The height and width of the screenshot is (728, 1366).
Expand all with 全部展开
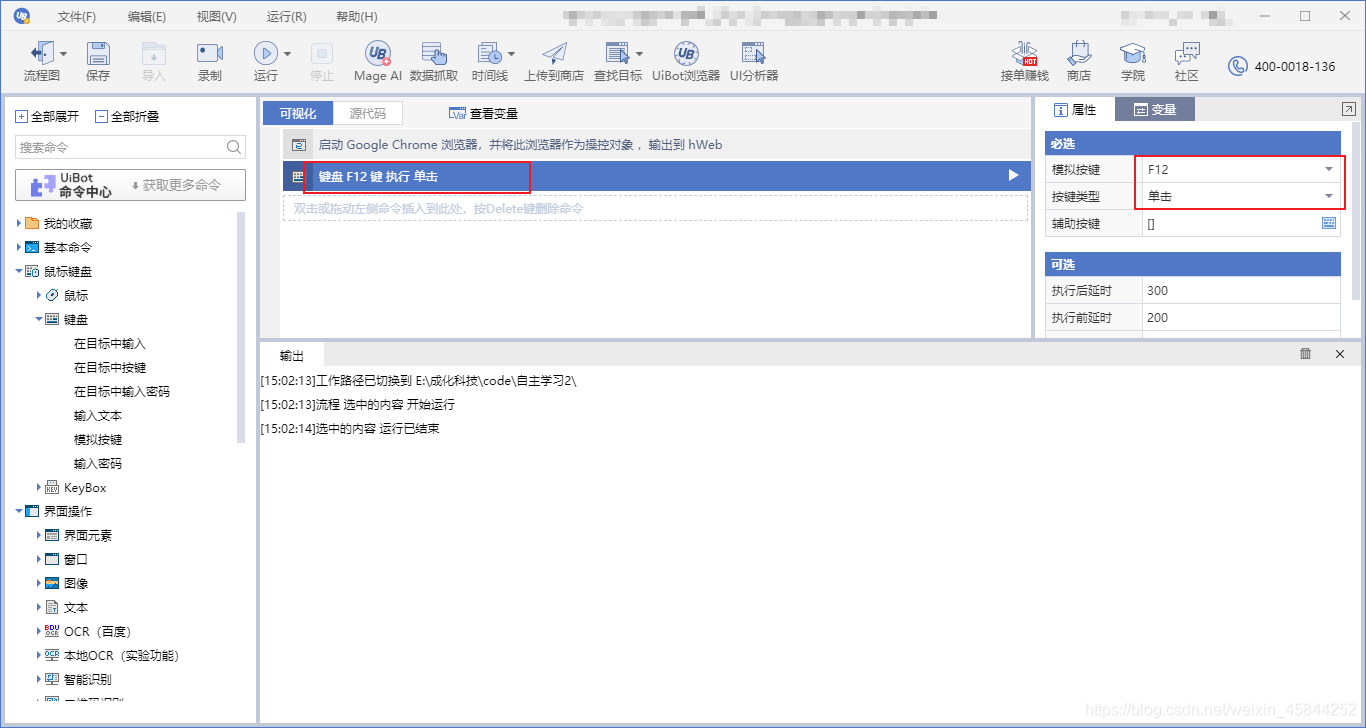click(47, 116)
